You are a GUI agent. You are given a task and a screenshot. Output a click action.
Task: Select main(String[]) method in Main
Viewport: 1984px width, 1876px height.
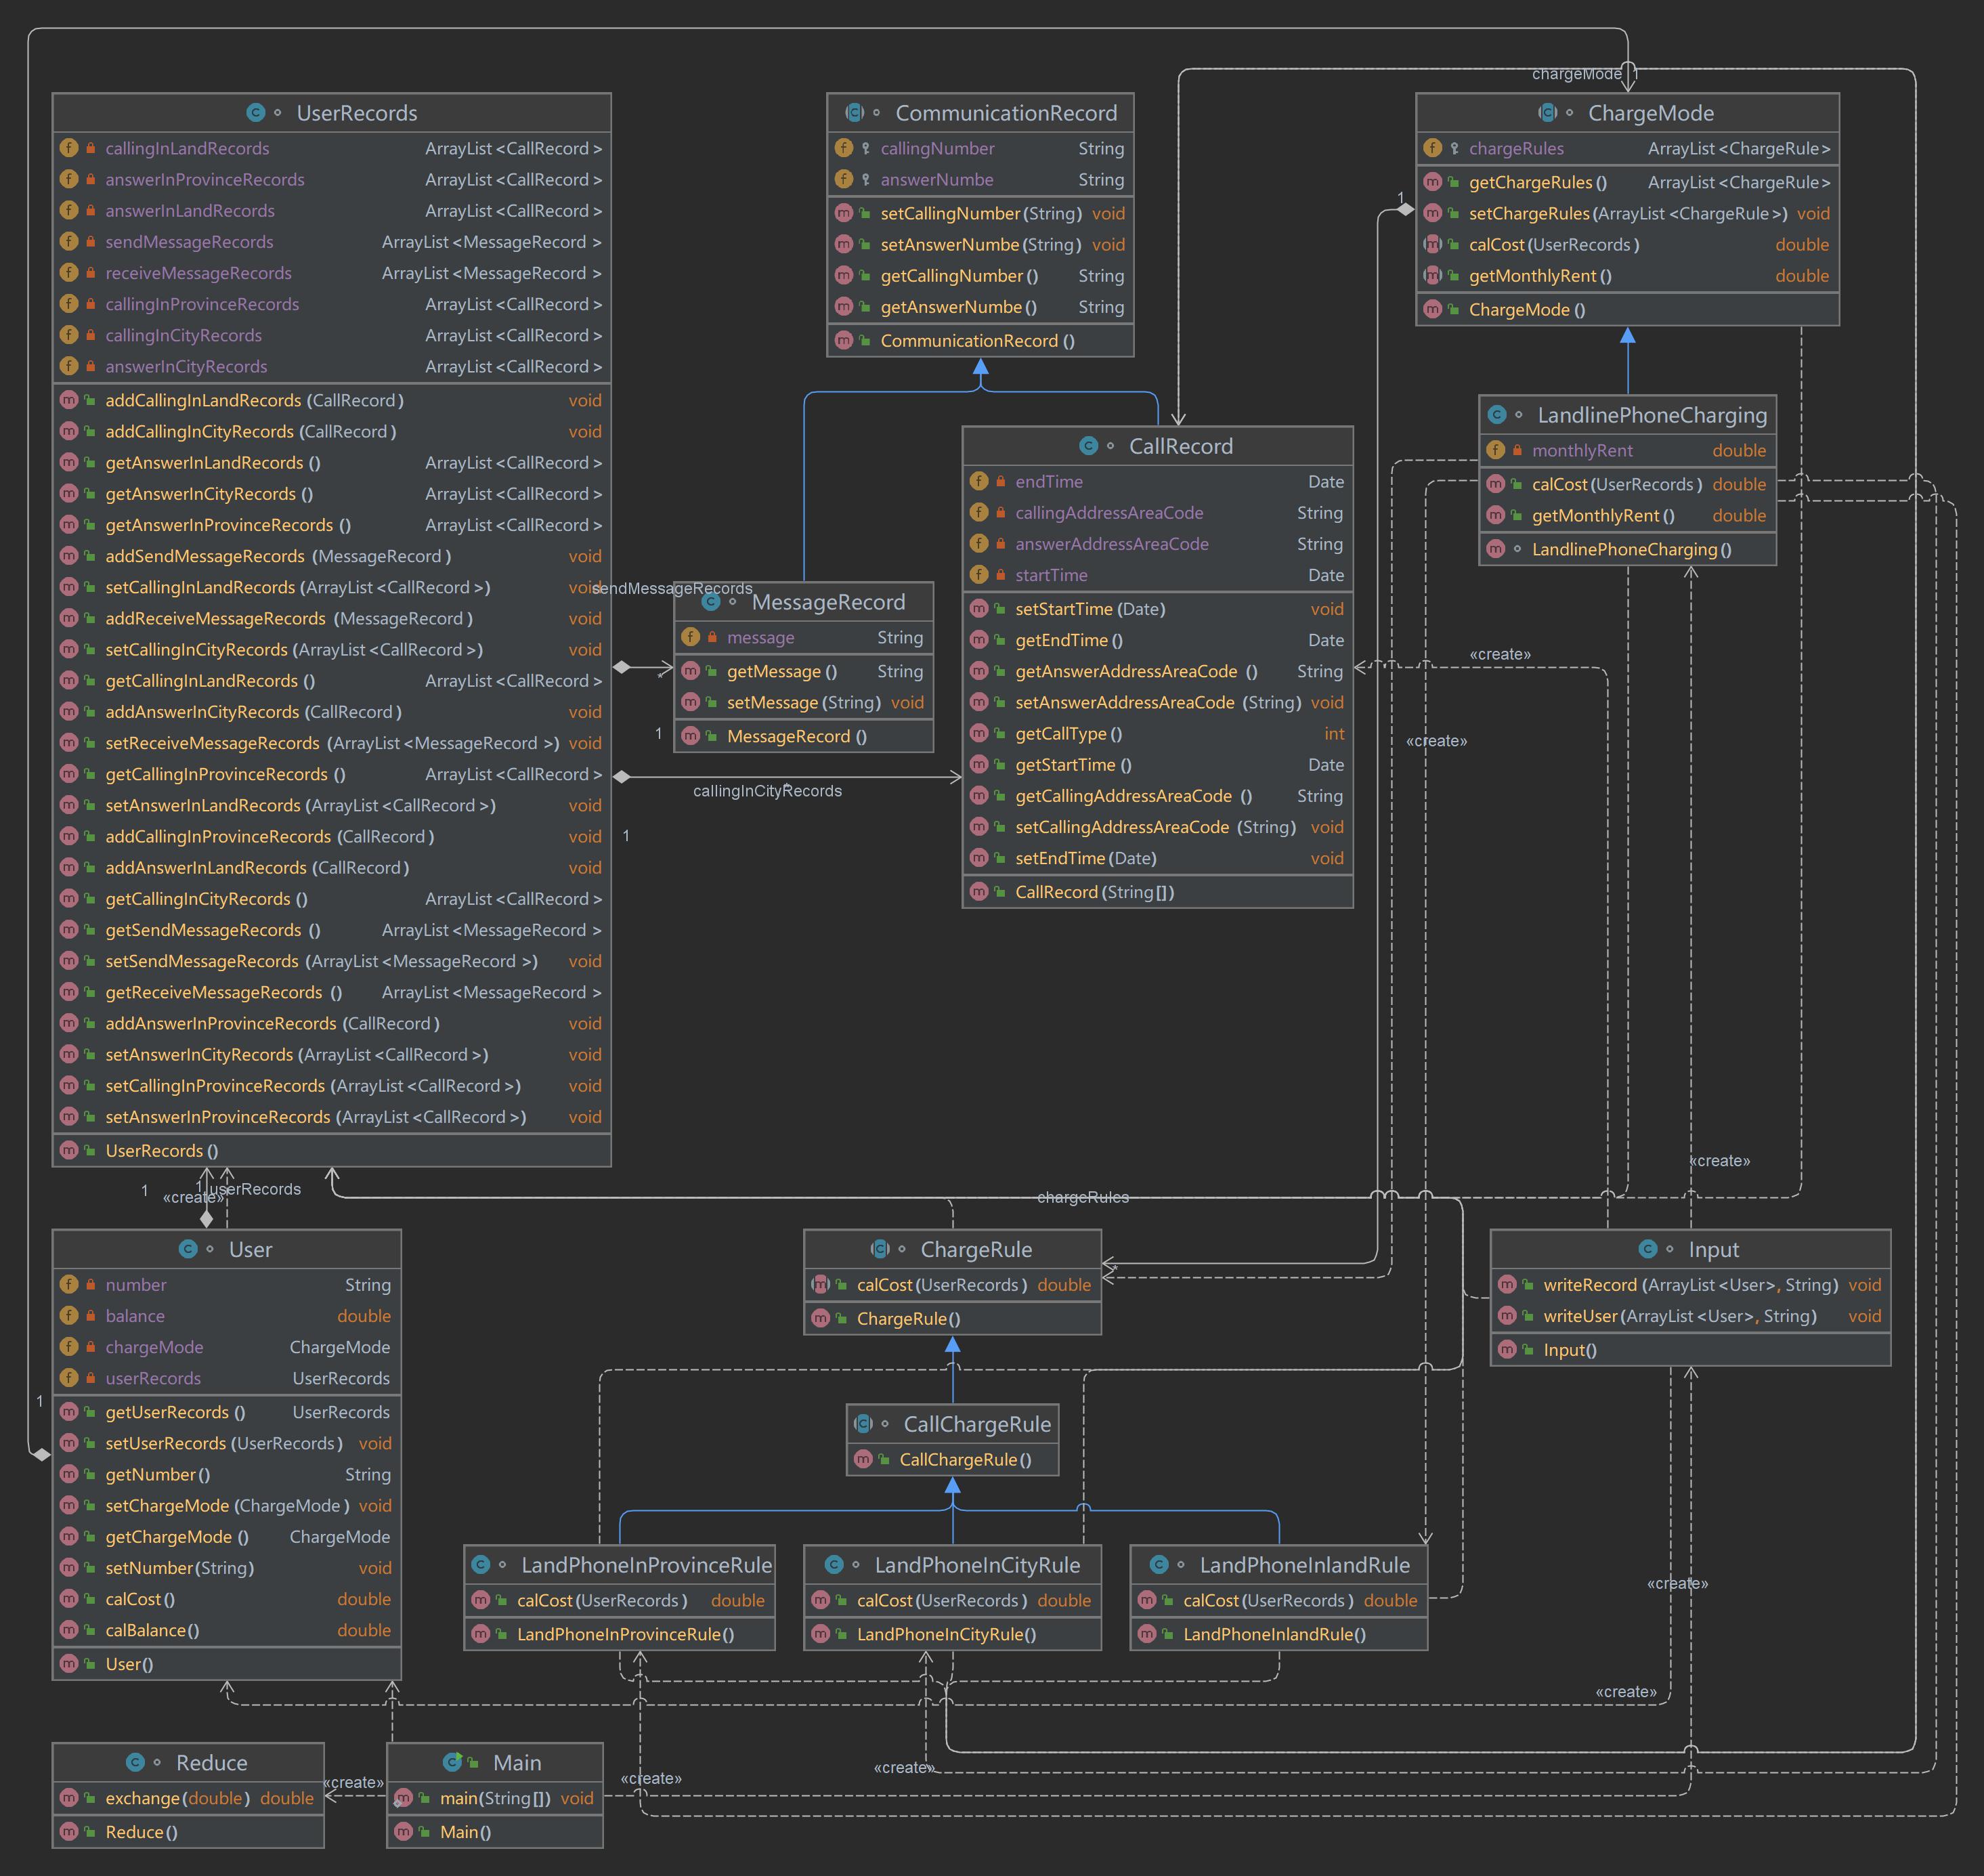point(495,1798)
